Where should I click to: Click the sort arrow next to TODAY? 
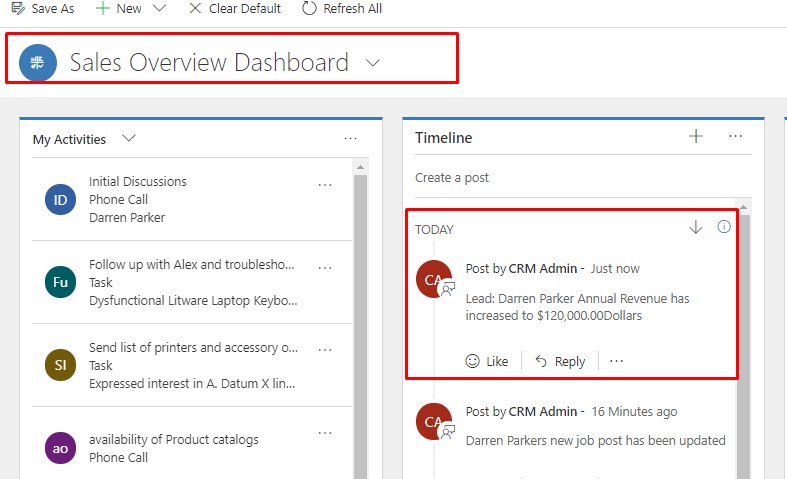point(696,227)
